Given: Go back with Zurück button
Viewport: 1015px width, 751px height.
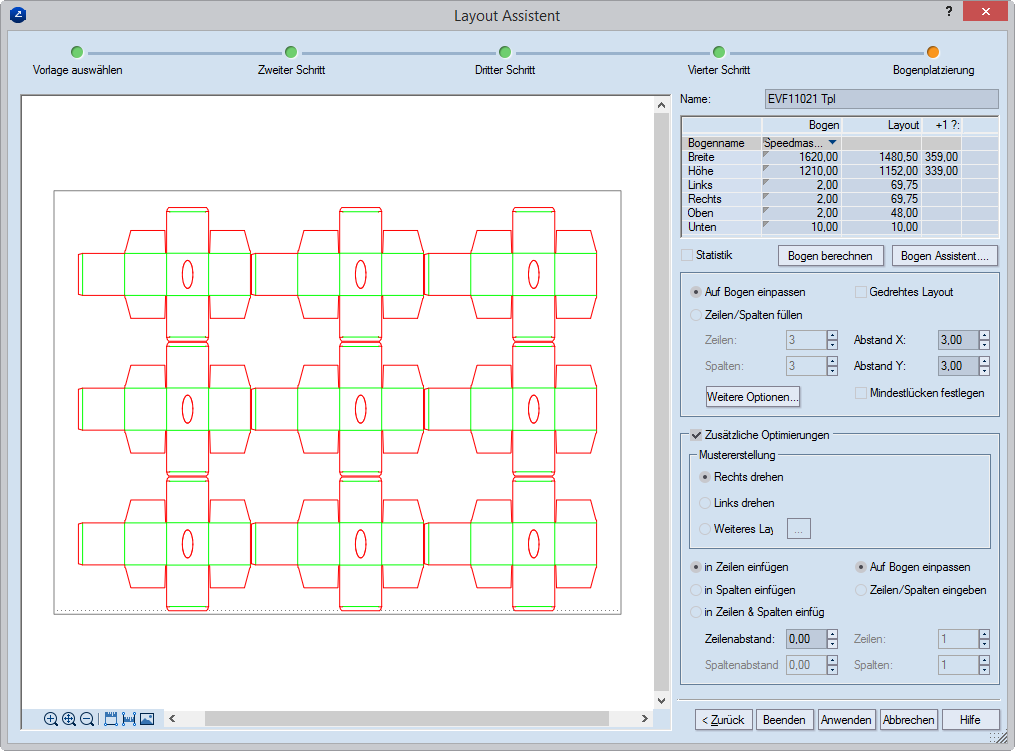Looking at the screenshot, I should 723,720.
